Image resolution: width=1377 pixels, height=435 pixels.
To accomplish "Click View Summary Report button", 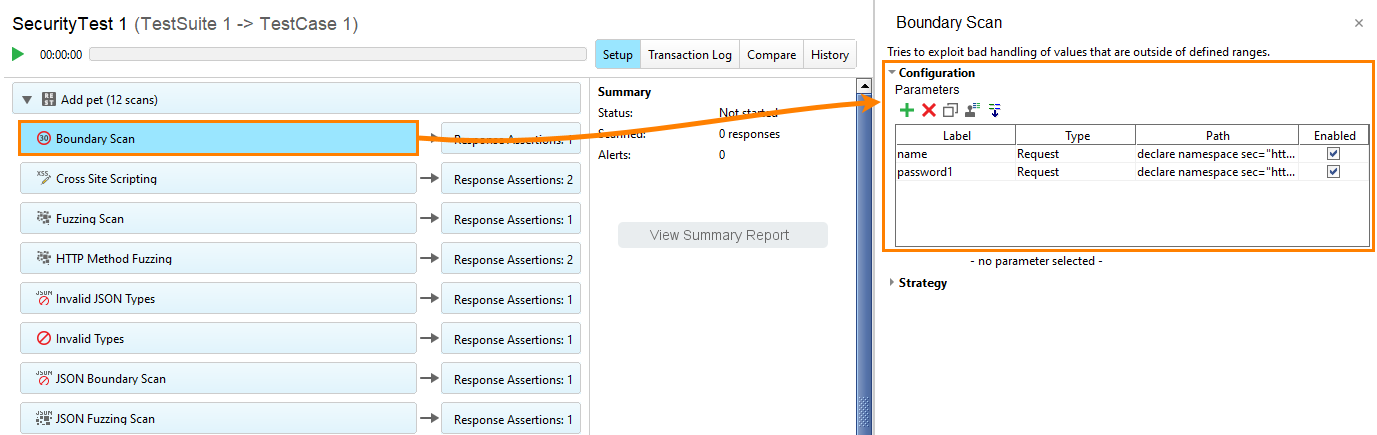I will pos(722,236).
